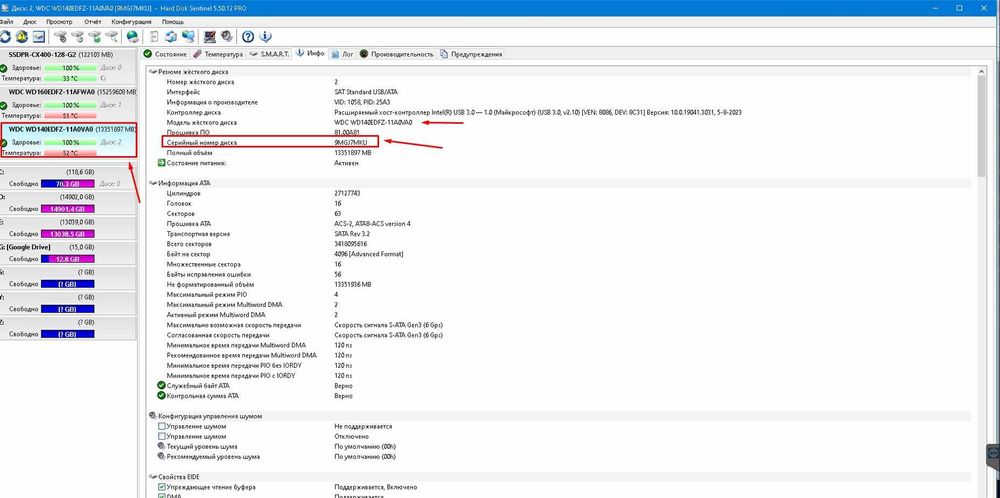Click the firmware value 81.00A81
The image size is (1000, 498).
click(348, 133)
